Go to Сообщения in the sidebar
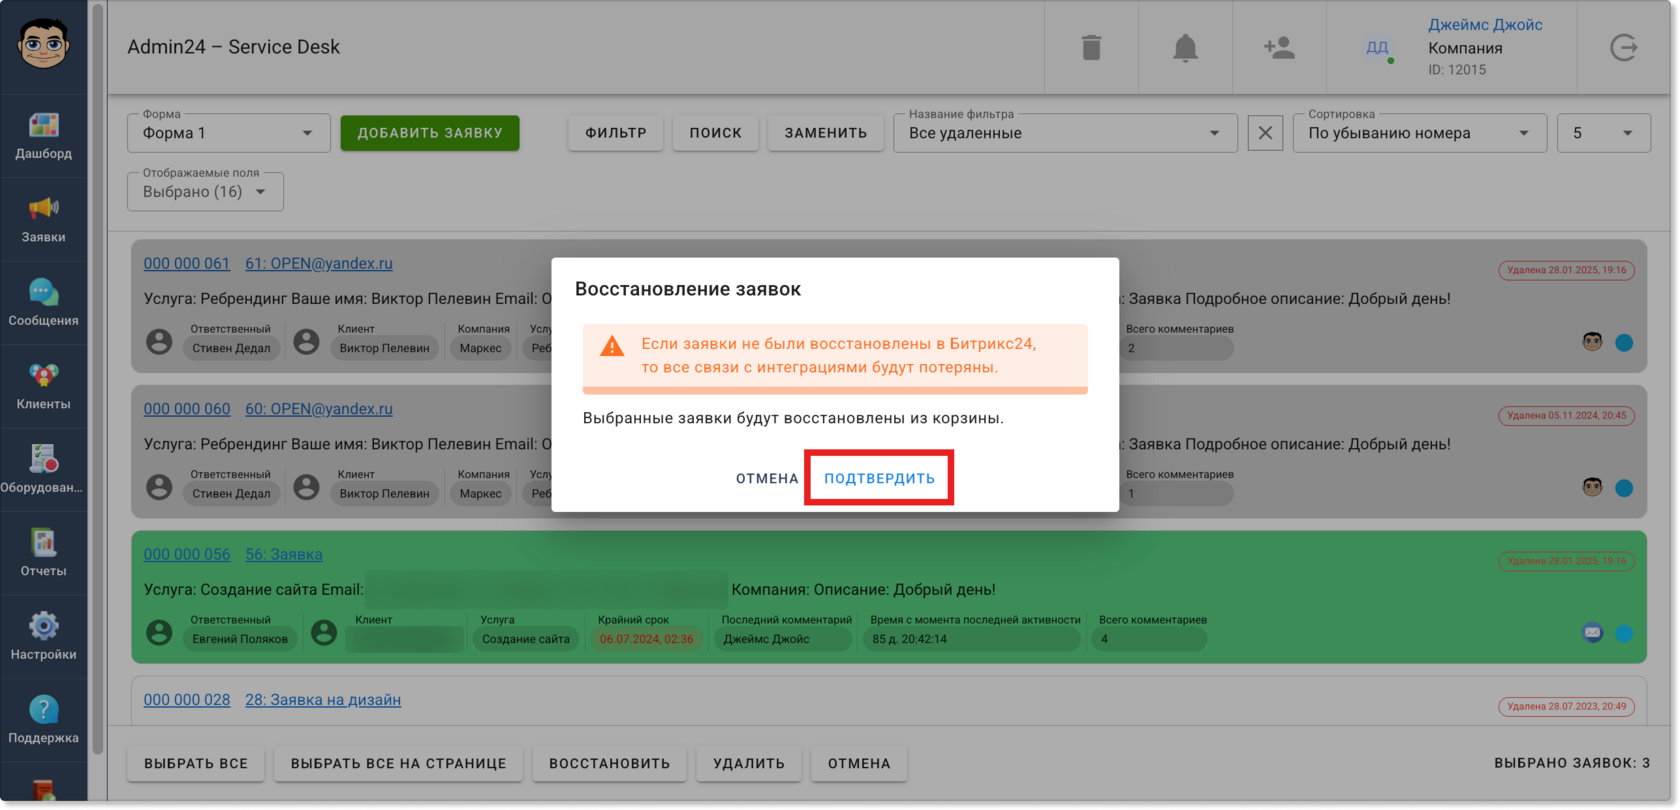 (x=43, y=303)
